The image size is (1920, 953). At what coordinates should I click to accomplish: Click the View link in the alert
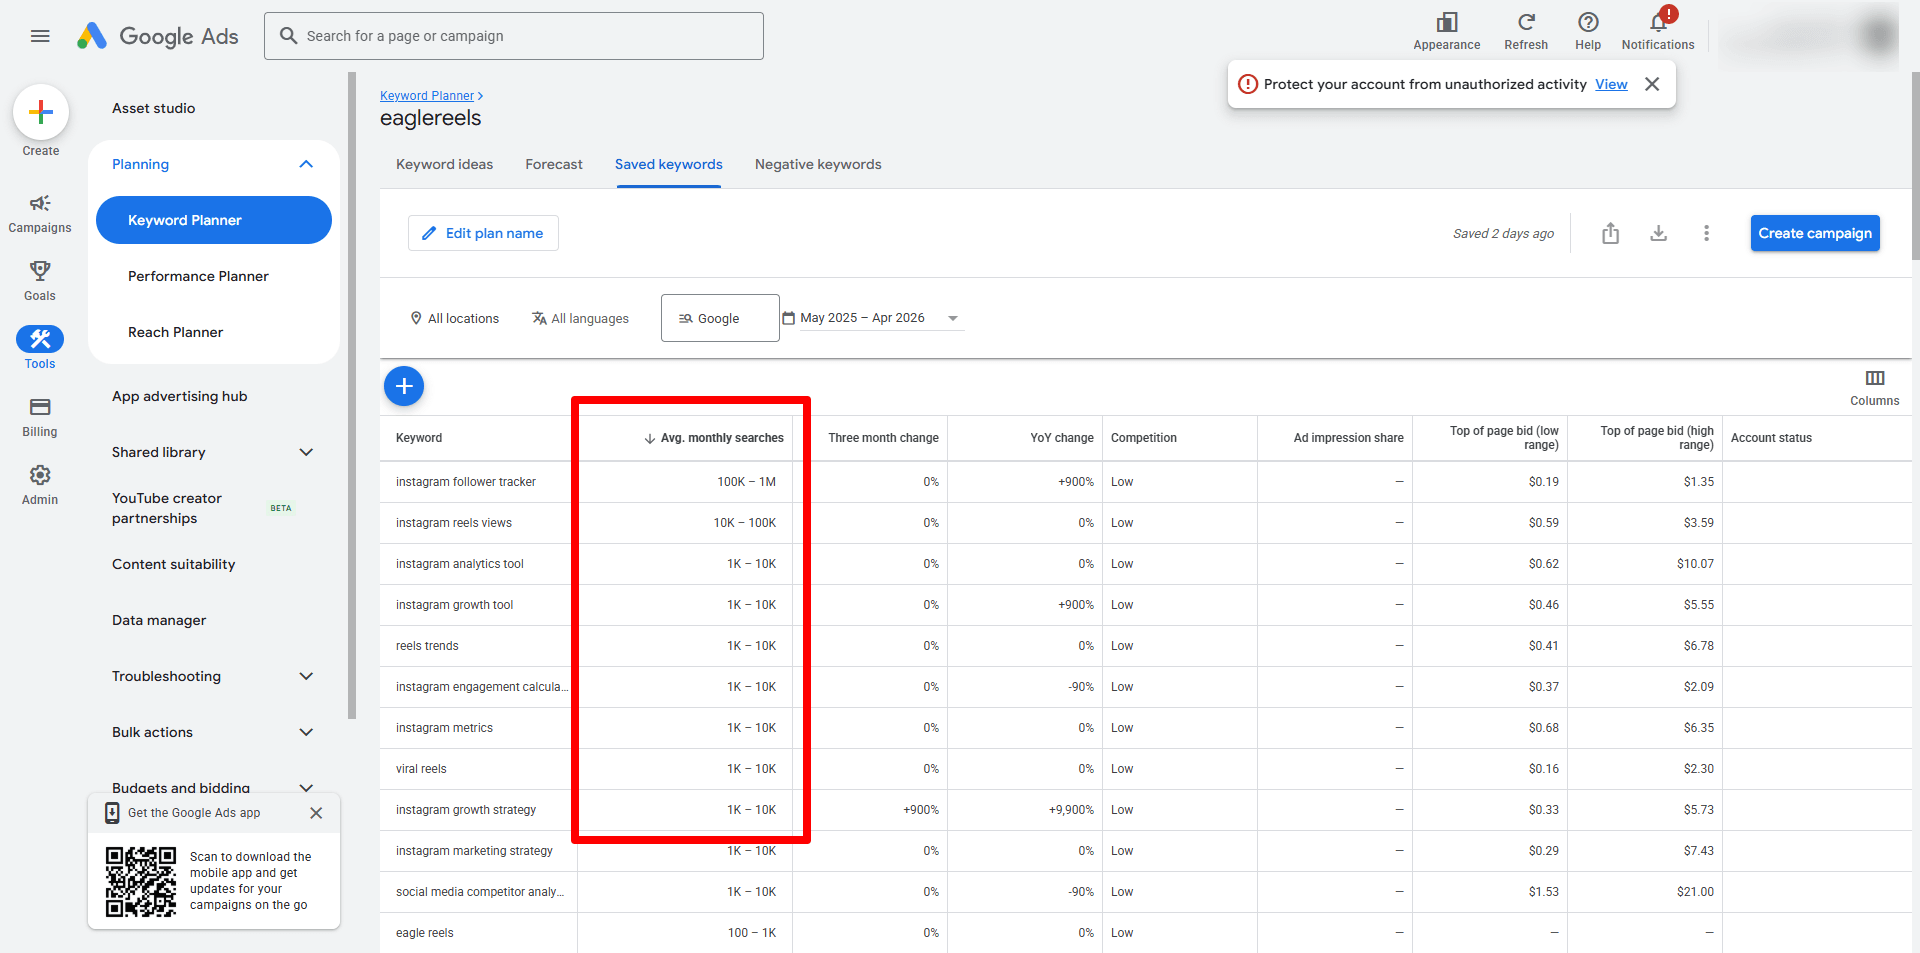[1611, 84]
